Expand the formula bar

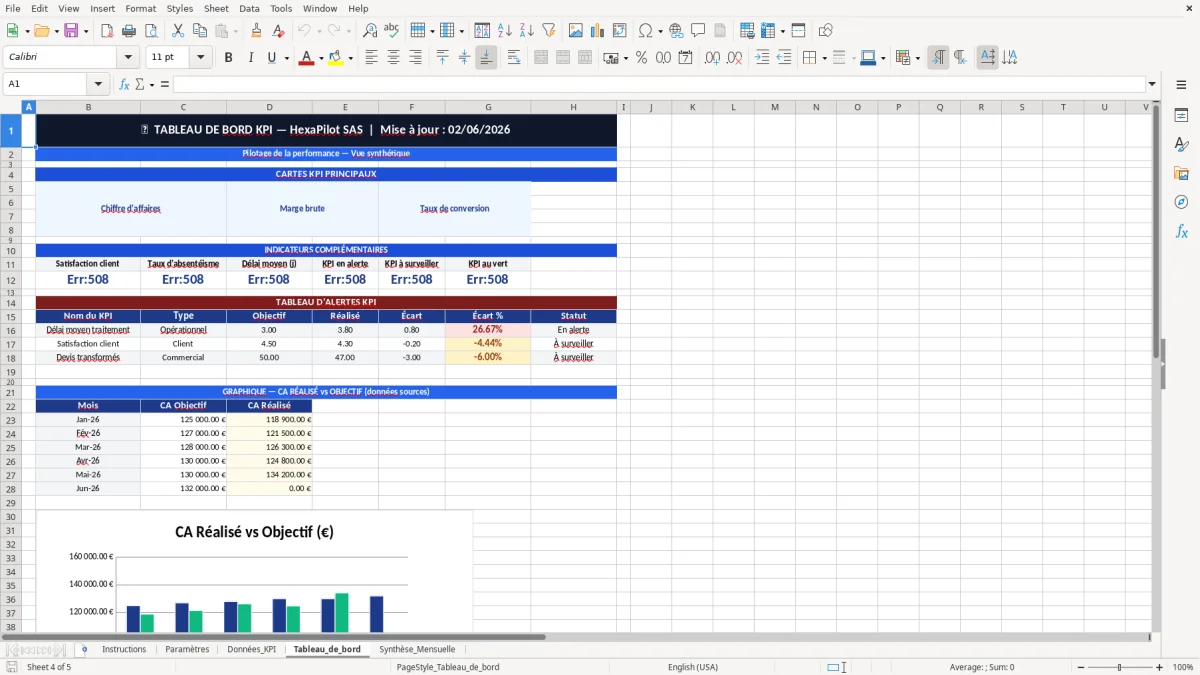pyautogui.click(x=1152, y=84)
